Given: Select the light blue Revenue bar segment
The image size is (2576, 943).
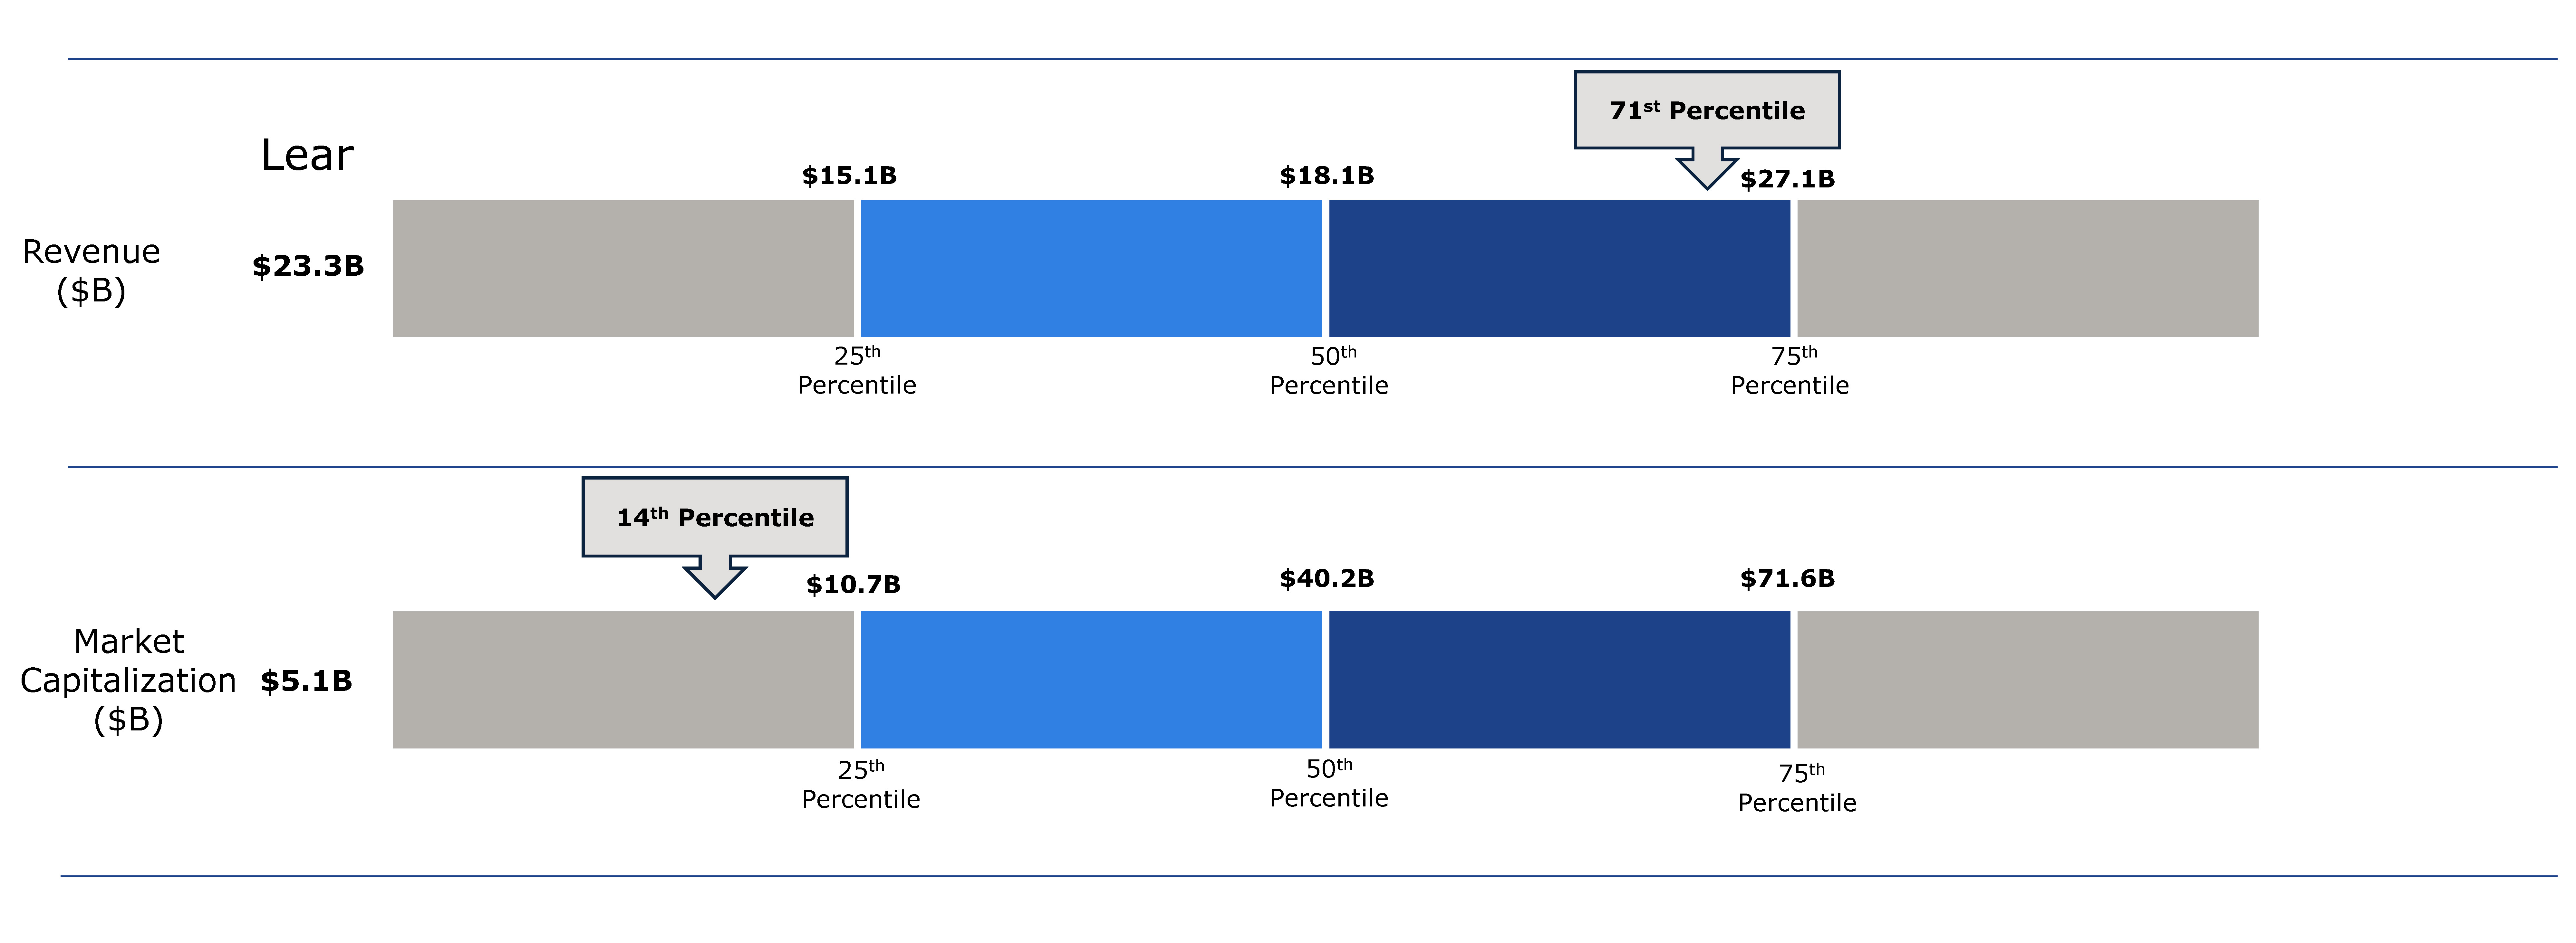Looking at the screenshot, I should (x=1091, y=268).
